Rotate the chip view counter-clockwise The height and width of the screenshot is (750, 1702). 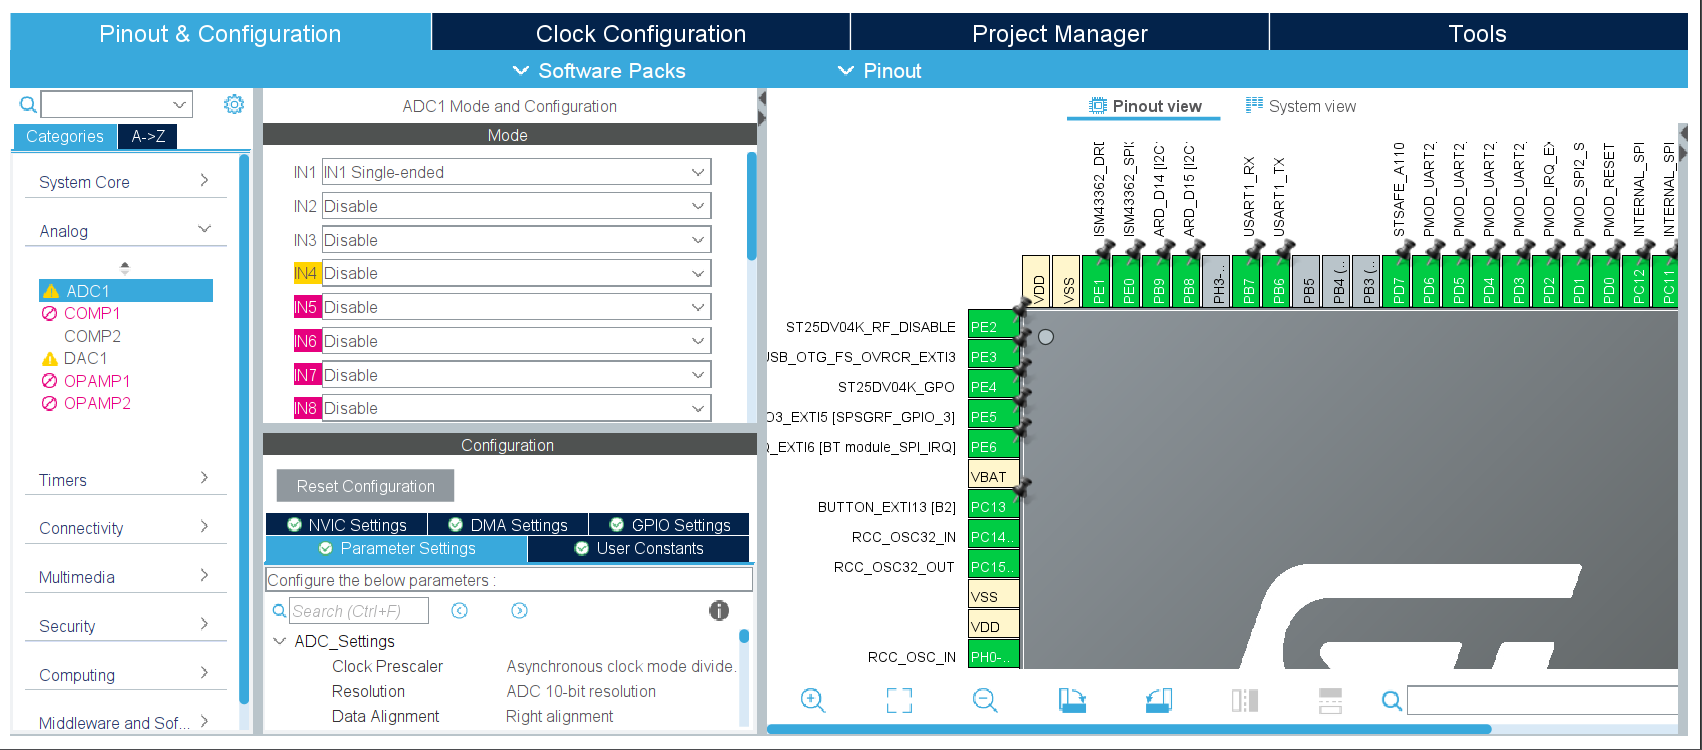coord(1158,701)
